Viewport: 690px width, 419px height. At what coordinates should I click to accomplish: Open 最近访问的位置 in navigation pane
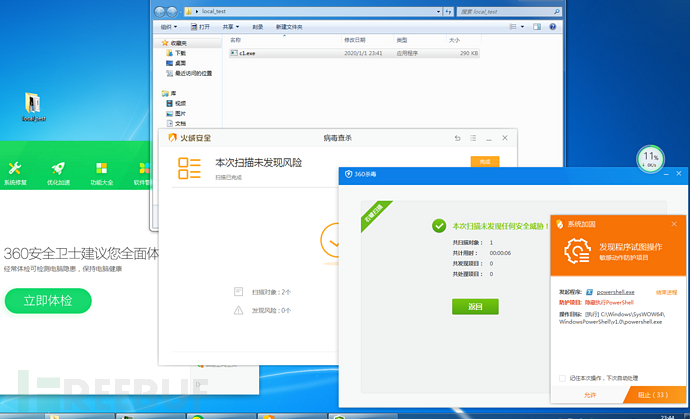tap(189, 74)
